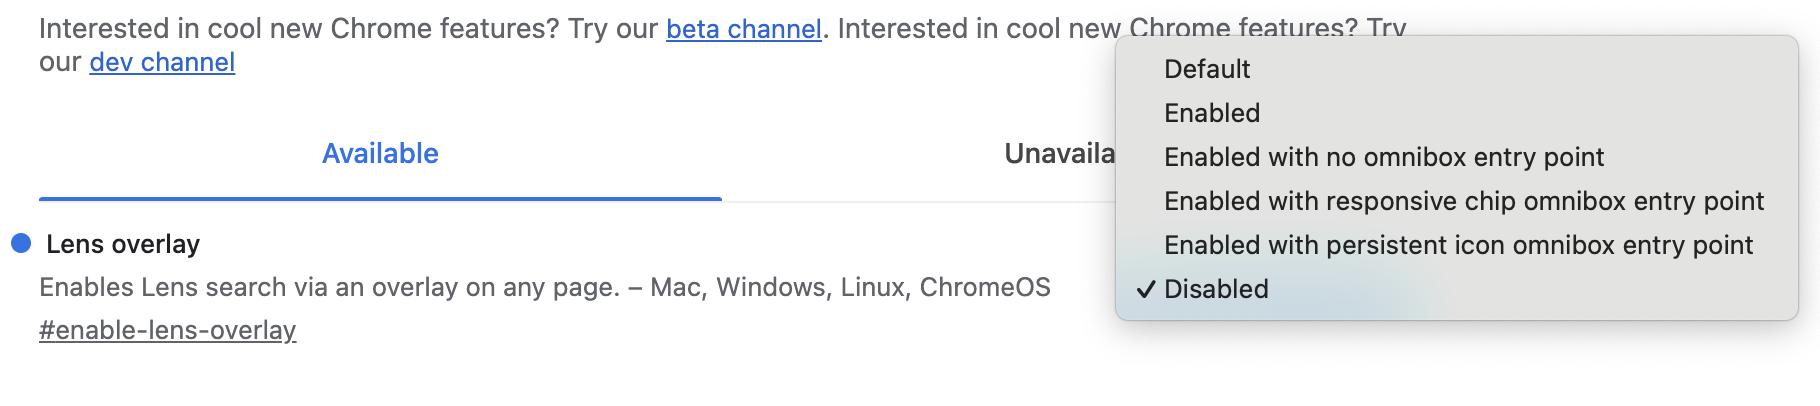Open the beta channel link
1820x406 pixels.
(x=743, y=29)
